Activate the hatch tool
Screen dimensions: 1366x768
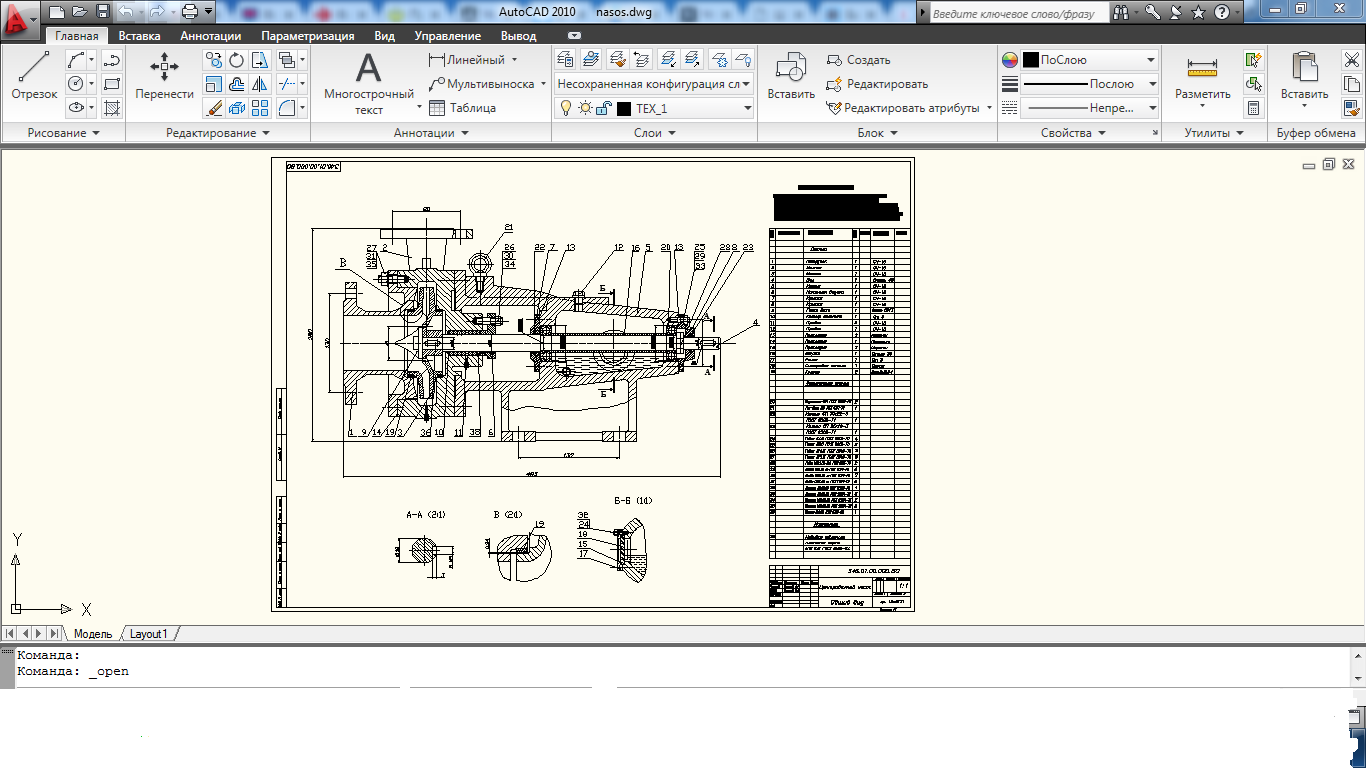coord(112,107)
